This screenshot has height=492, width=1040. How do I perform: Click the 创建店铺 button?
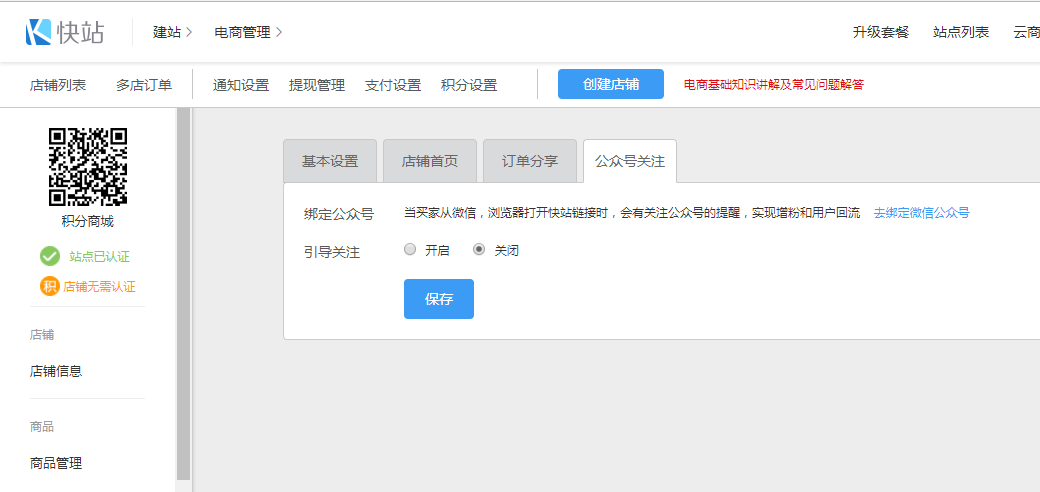click(611, 85)
